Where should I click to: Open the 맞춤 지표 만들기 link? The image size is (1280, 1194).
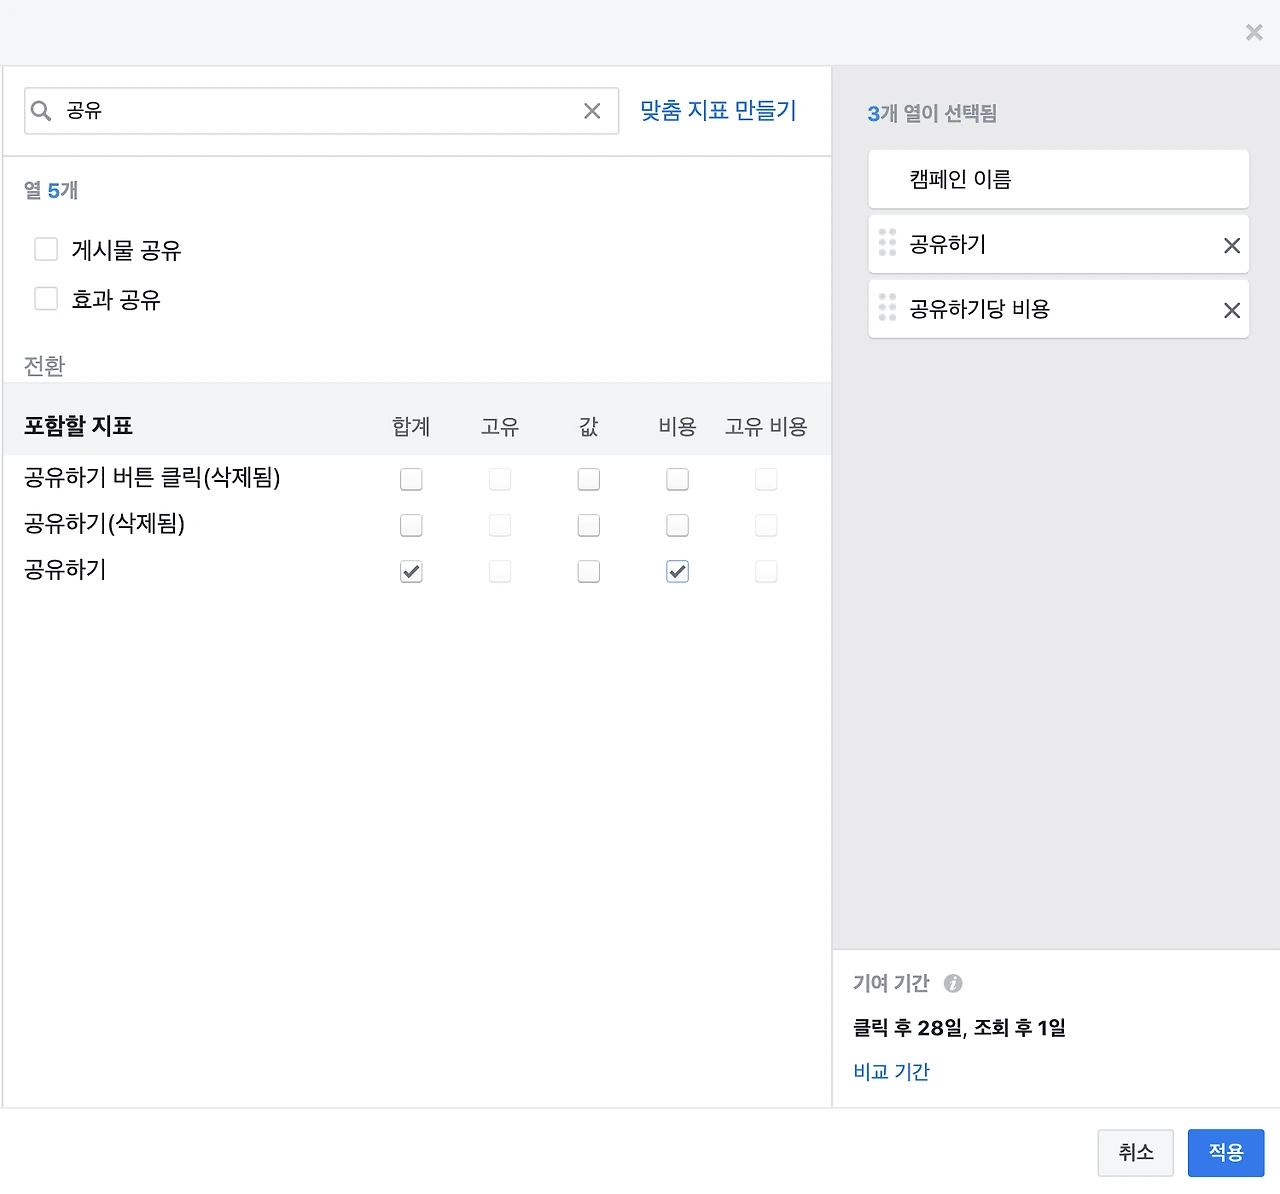718,111
